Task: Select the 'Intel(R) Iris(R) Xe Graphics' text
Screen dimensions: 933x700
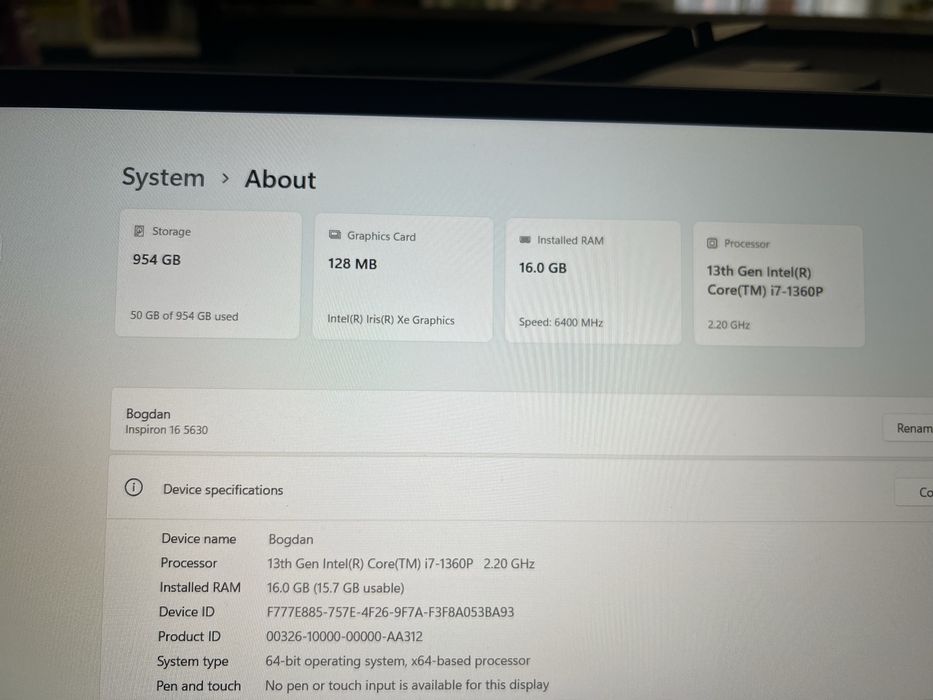Action: click(391, 320)
